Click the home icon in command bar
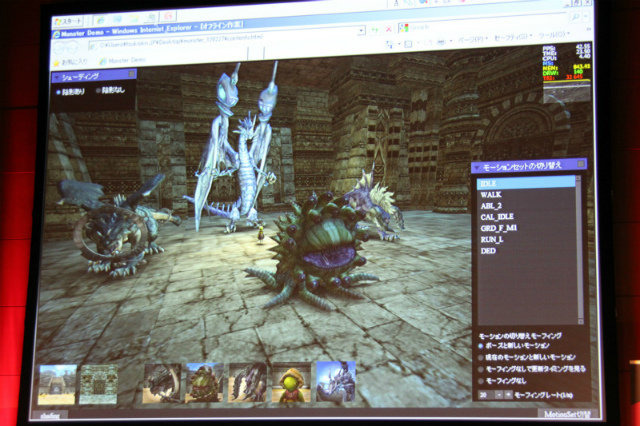The width and height of the screenshot is (640, 426). tap(390, 44)
